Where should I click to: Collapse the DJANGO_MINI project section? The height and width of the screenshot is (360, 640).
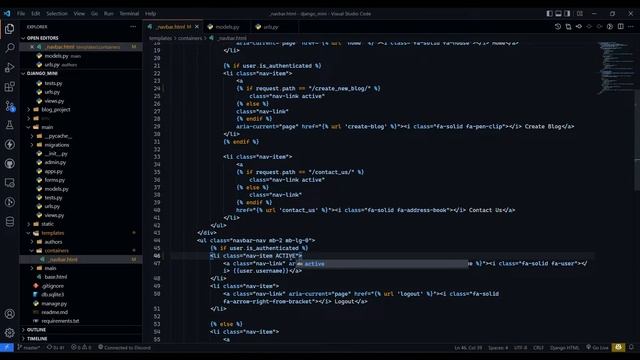[42, 73]
